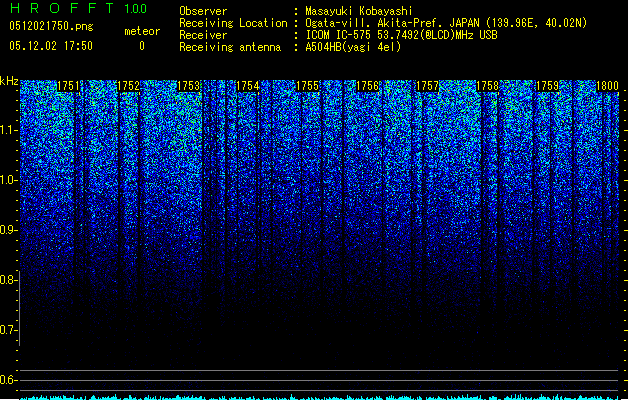Click the 1752 time marker

[x=128, y=86]
